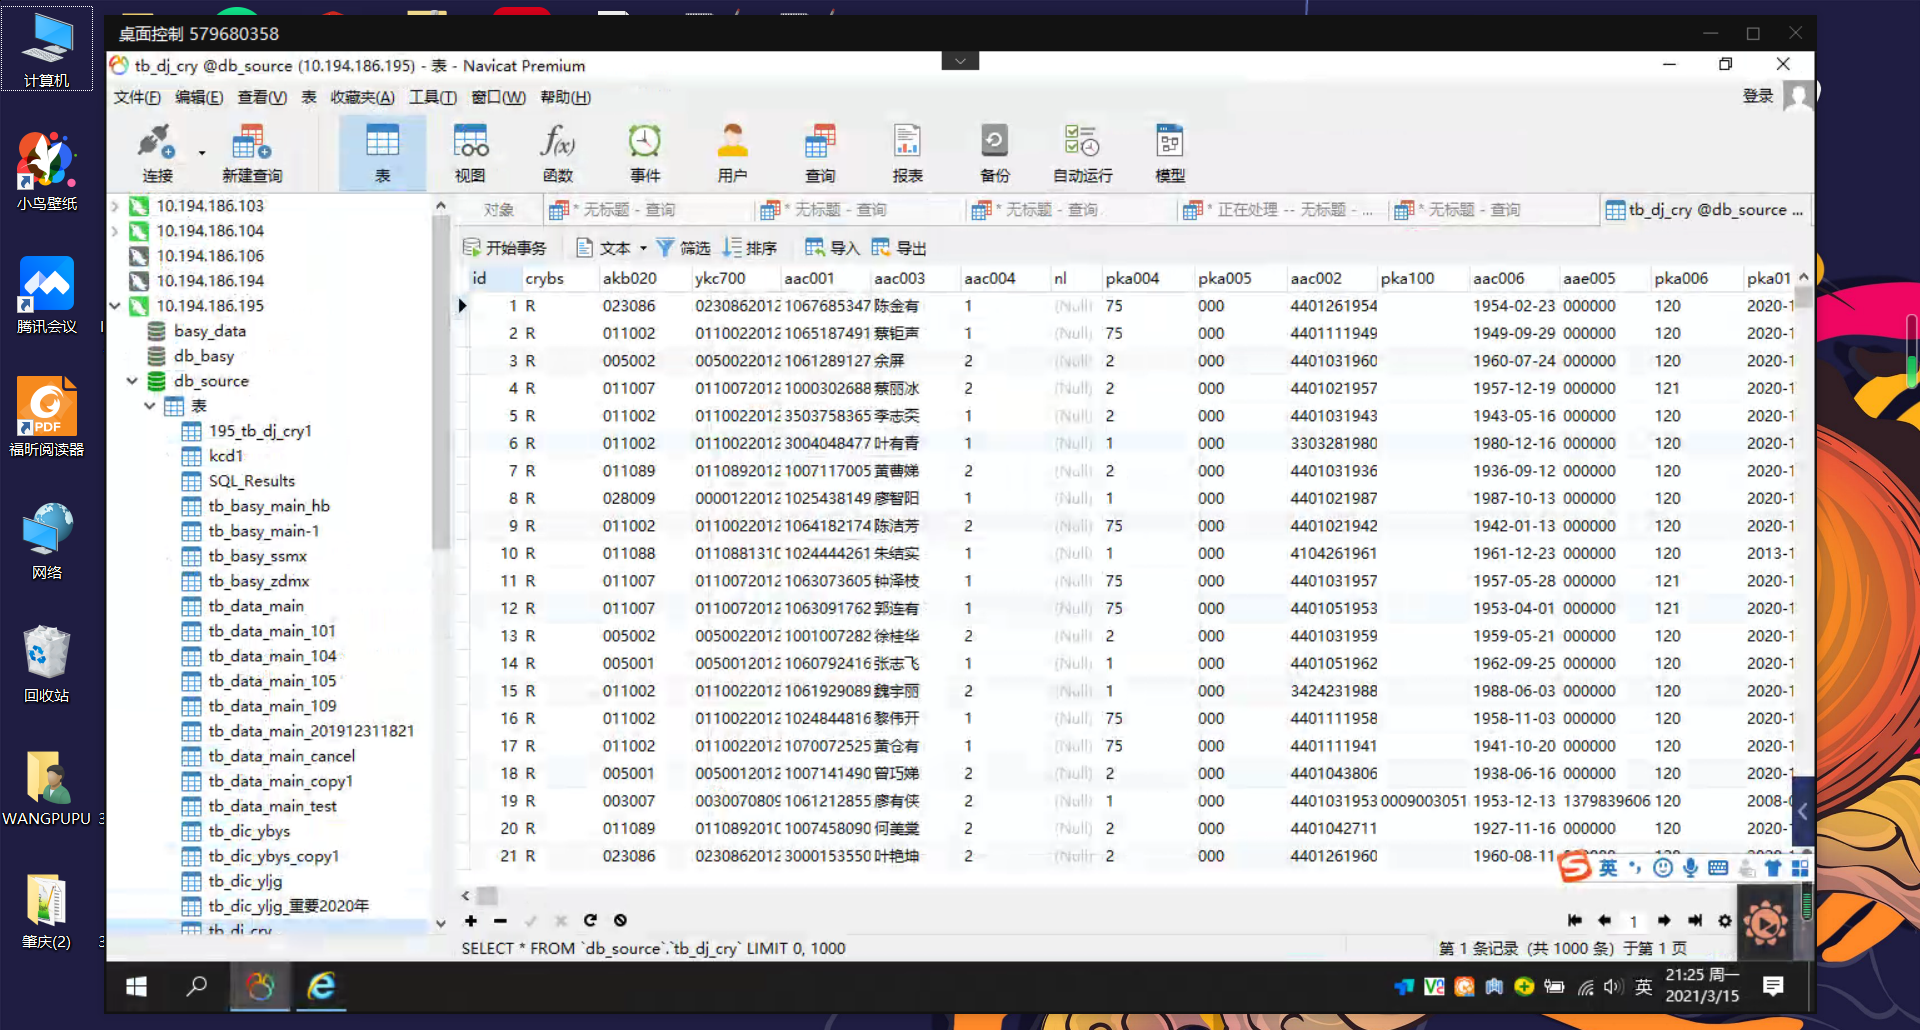The image size is (1920, 1030).
Task: Open the Query (查询) toolbar icon
Action: click(x=820, y=153)
